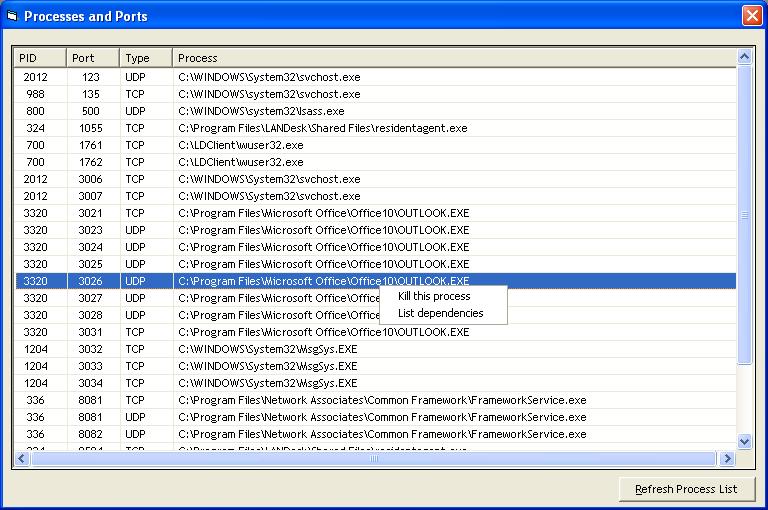Sort by the PID column header

click(40, 58)
